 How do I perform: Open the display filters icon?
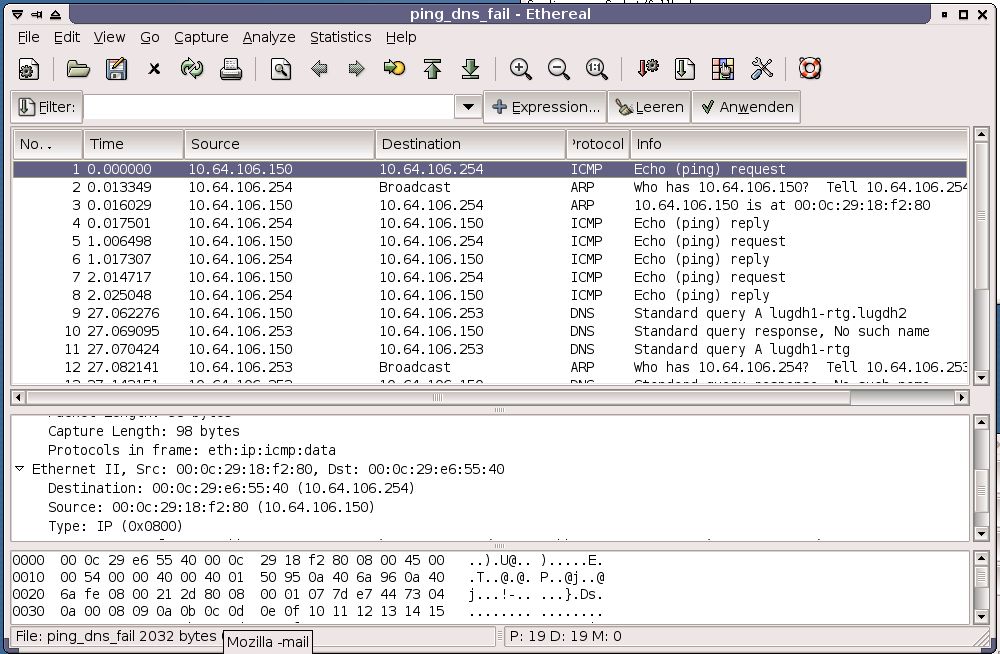click(684, 69)
